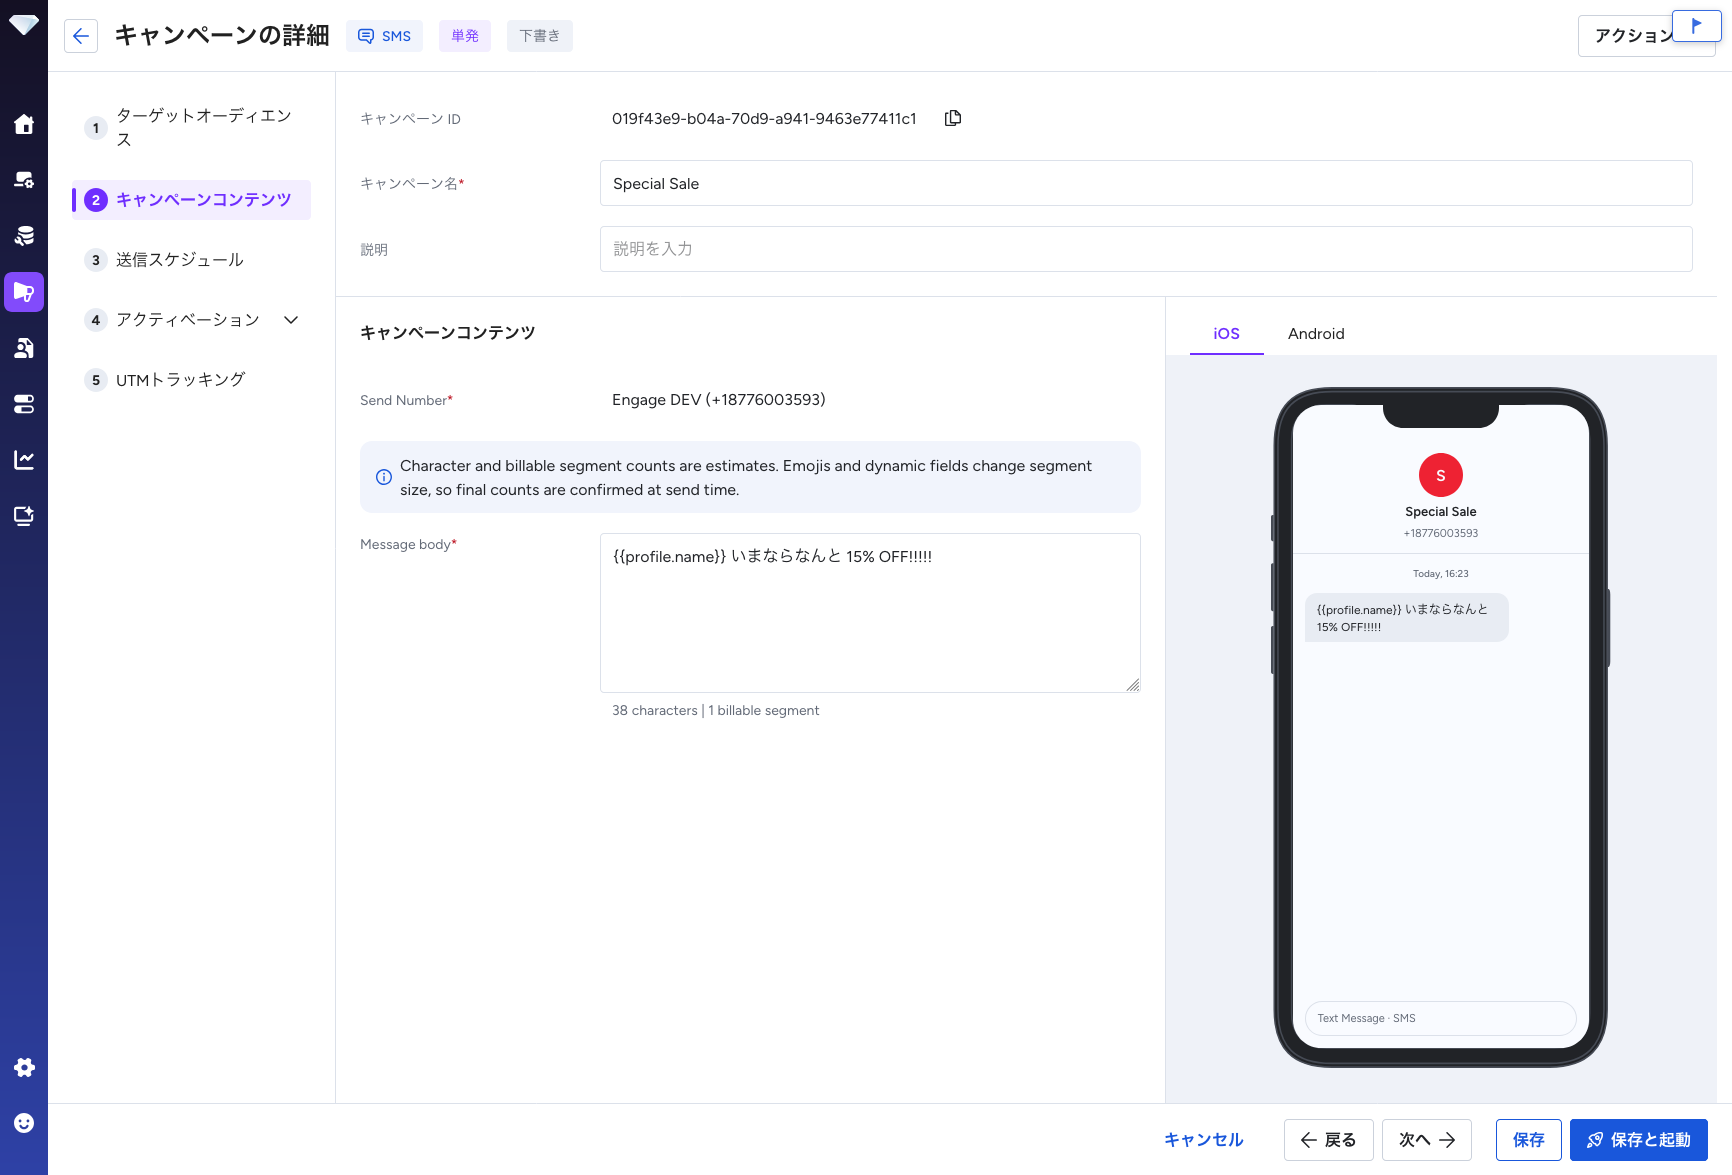Open the Campaigns megaphone icon in sidebar
The height and width of the screenshot is (1175, 1732).
coord(24,292)
